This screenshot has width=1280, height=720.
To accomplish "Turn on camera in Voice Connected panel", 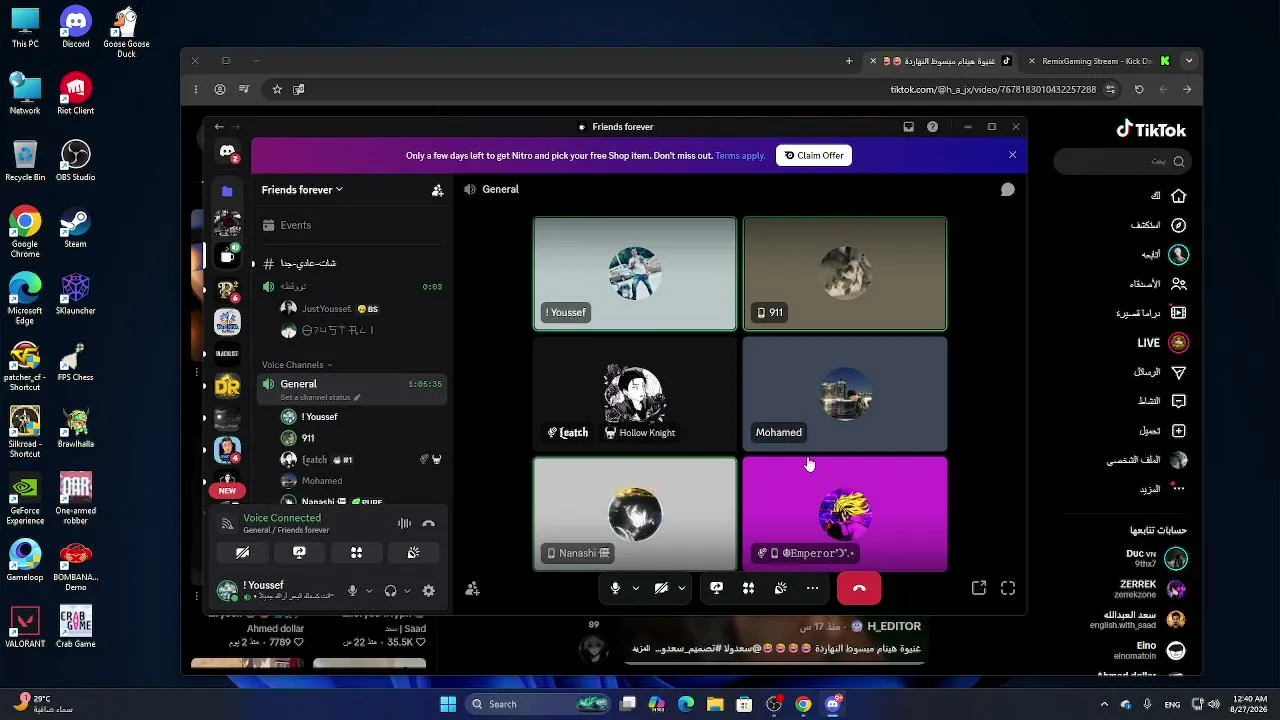I will pos(242,552).
